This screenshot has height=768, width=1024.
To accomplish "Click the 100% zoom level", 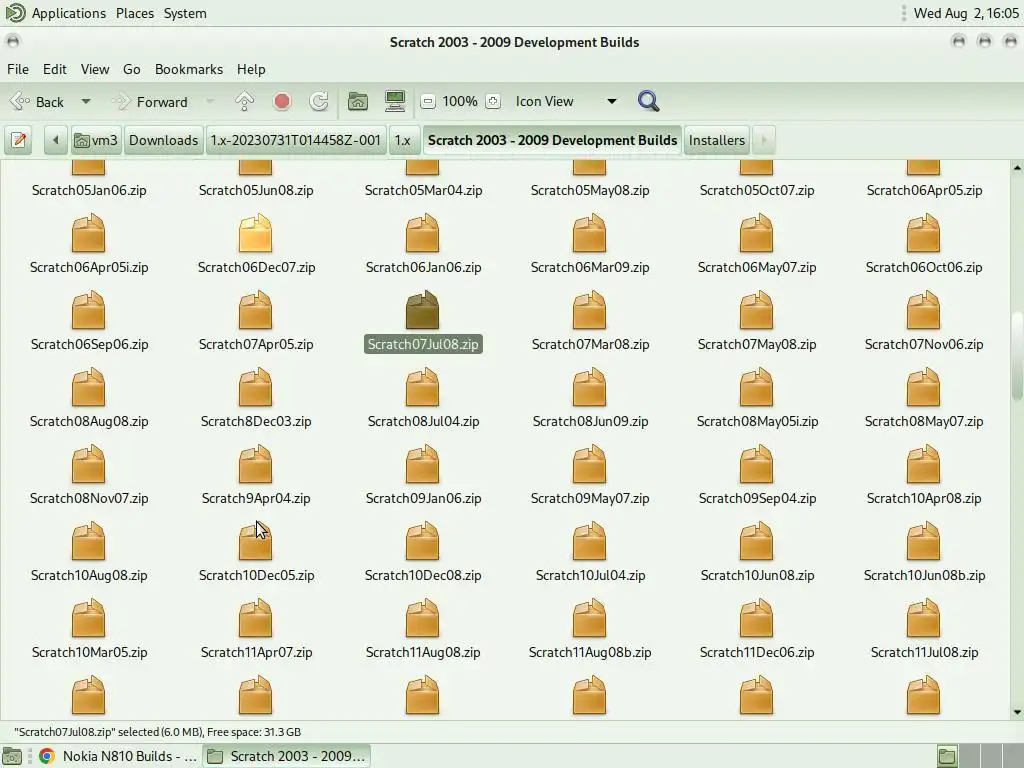I will (x=460, y=101).
